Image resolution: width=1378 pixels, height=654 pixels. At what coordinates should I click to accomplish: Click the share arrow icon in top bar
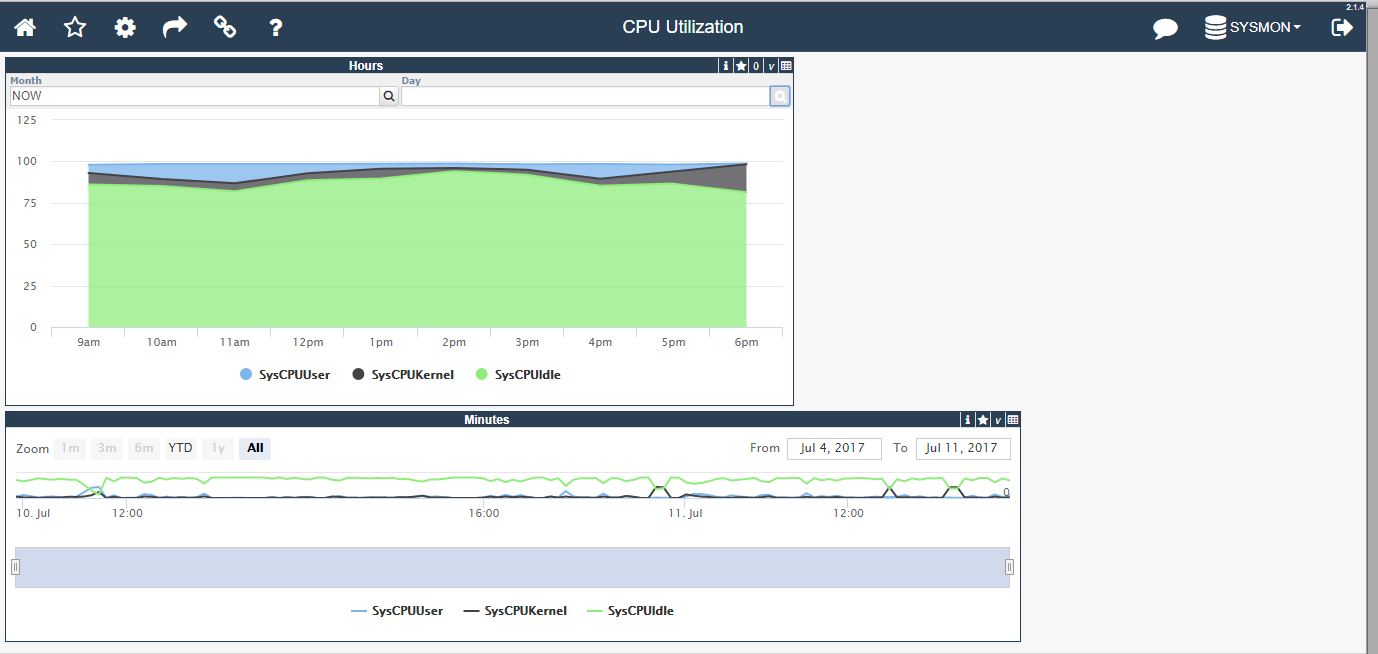[175, 27]
